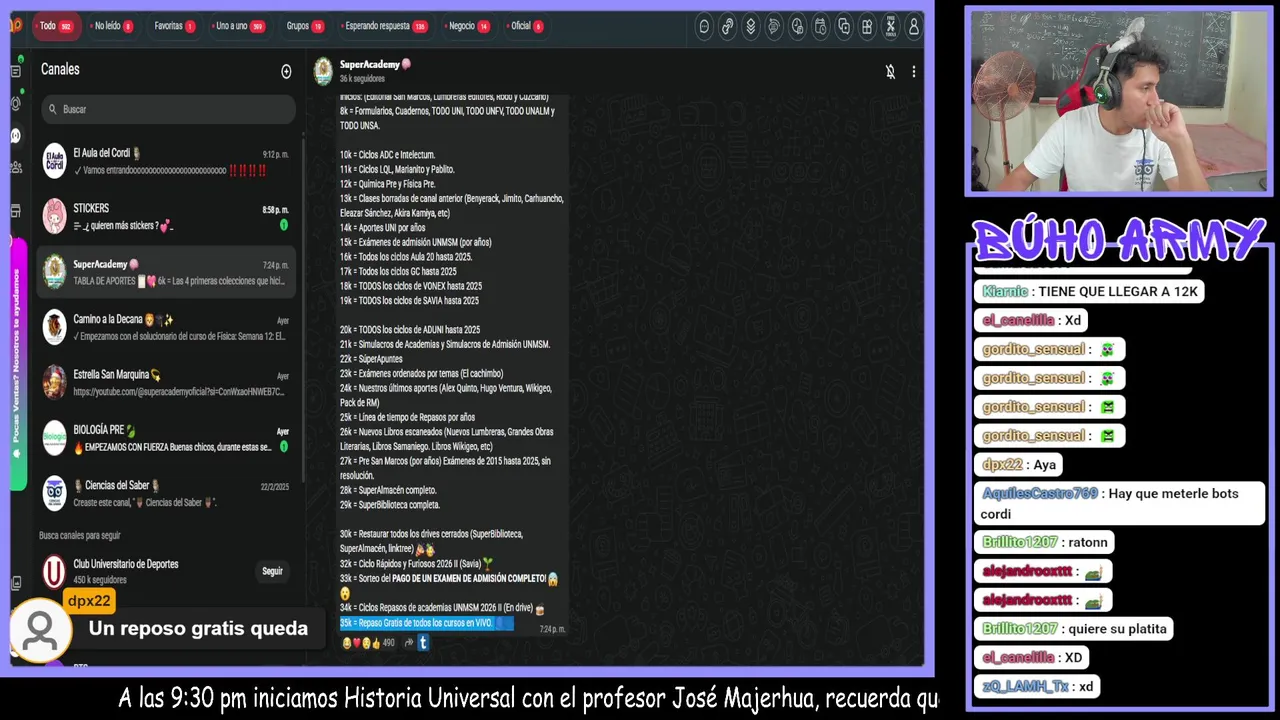This screenshot has width=1280, height=720.
Task: Select the Grupos filter tab
Action: point(304,26)
